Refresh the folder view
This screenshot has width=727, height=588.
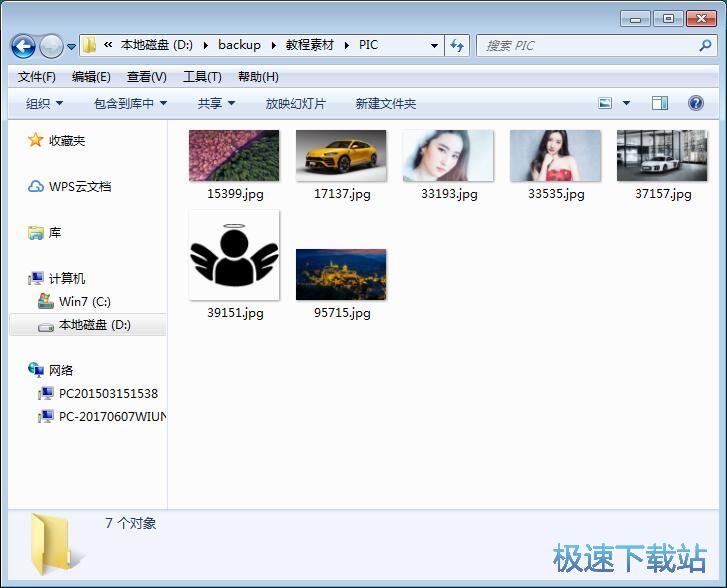tap(457, 45)
